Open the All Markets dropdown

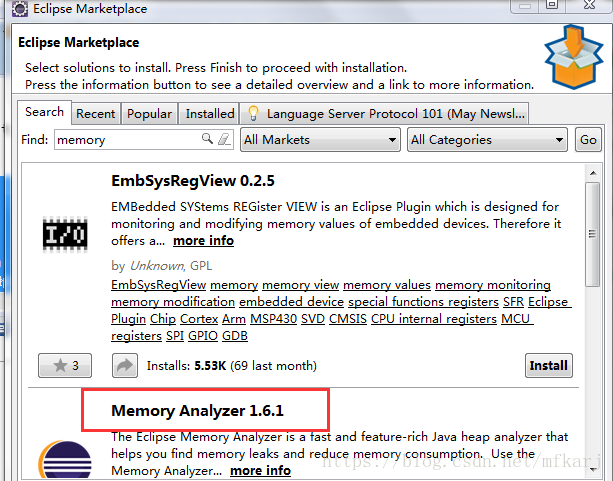click(320, 140)
